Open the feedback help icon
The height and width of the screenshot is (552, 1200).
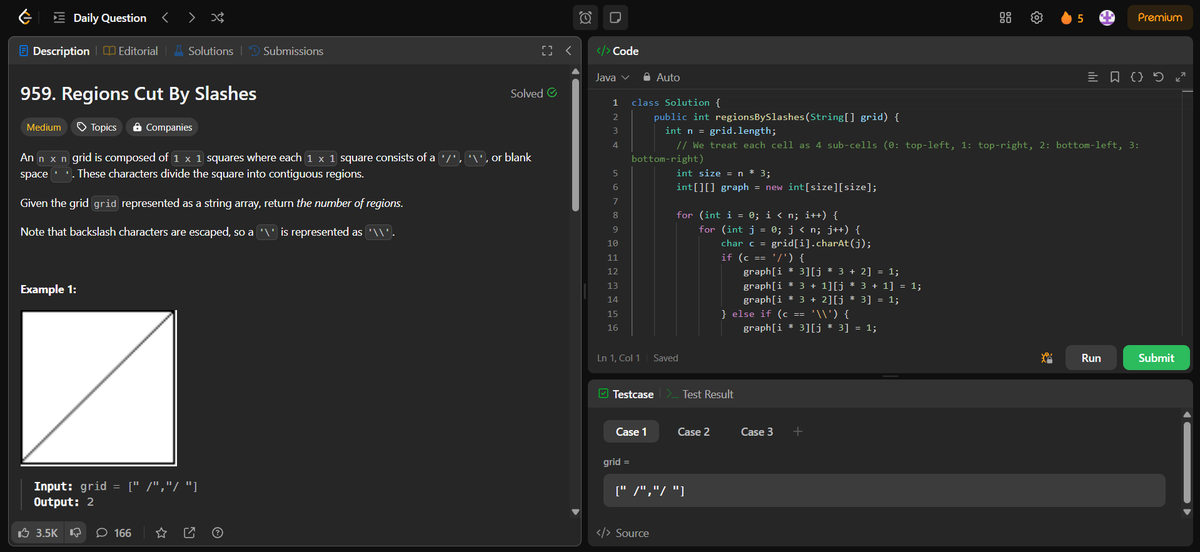pyautogui.click(x=217, y=533)
